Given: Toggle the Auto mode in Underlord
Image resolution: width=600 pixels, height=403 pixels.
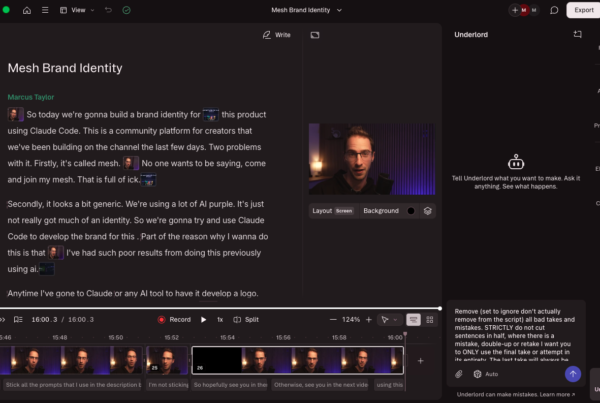Looking at the screenshot, I should 485,374.
